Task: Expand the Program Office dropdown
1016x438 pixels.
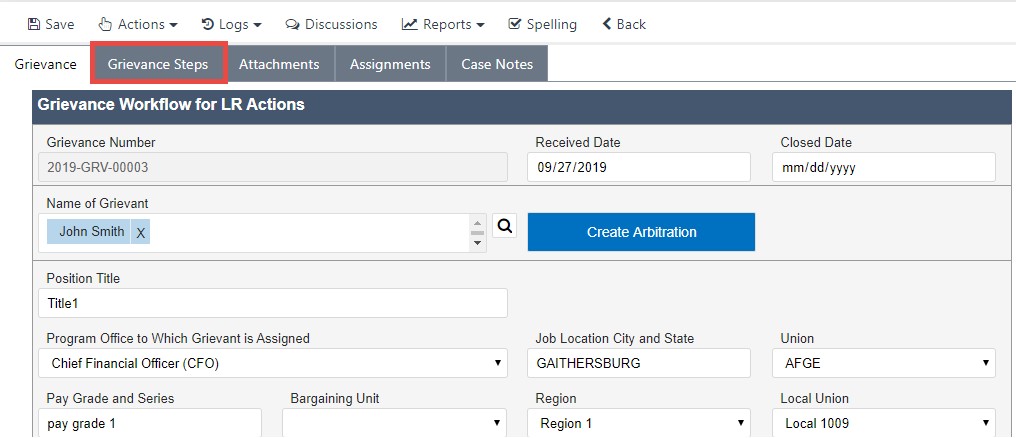Action: pyautogui.click(x=273, y=363)
